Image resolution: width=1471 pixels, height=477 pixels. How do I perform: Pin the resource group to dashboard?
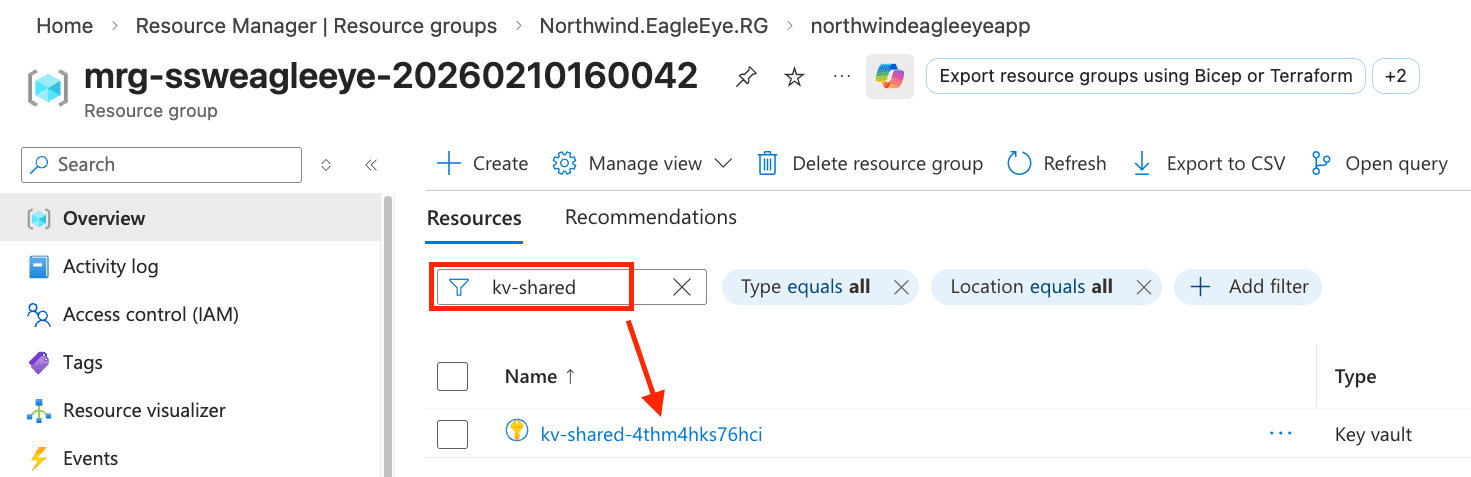tap(746, 77)
